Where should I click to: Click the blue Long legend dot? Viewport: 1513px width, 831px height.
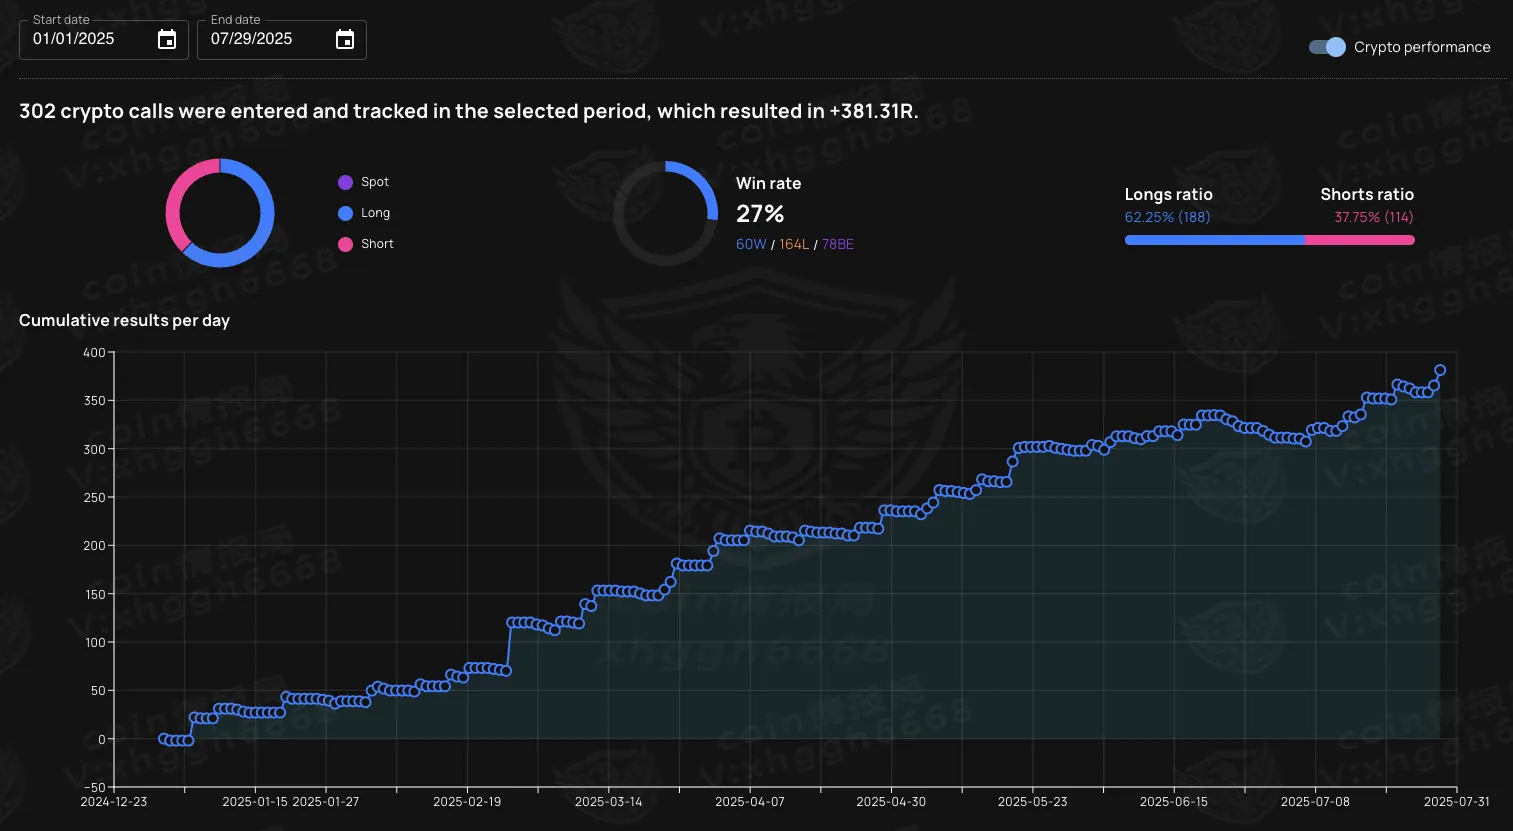[x=345, y=213]
